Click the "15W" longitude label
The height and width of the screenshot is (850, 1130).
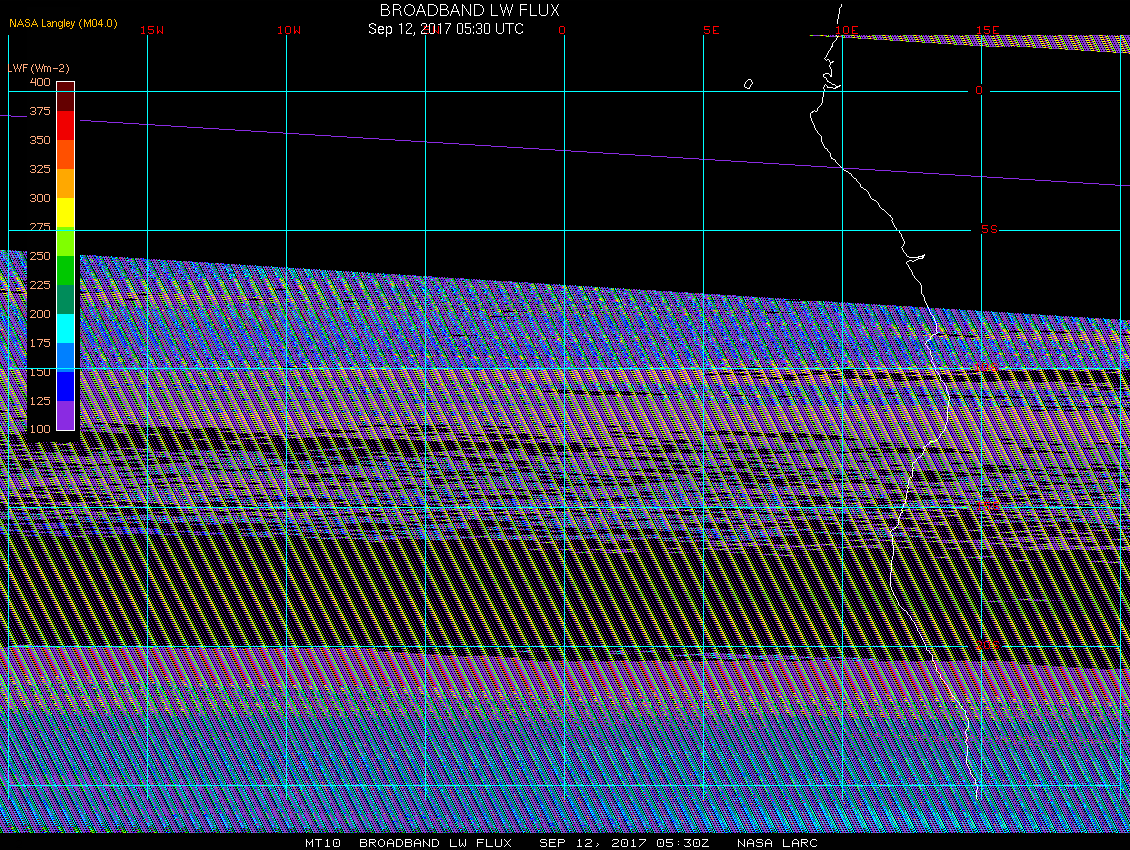(152, 30)
